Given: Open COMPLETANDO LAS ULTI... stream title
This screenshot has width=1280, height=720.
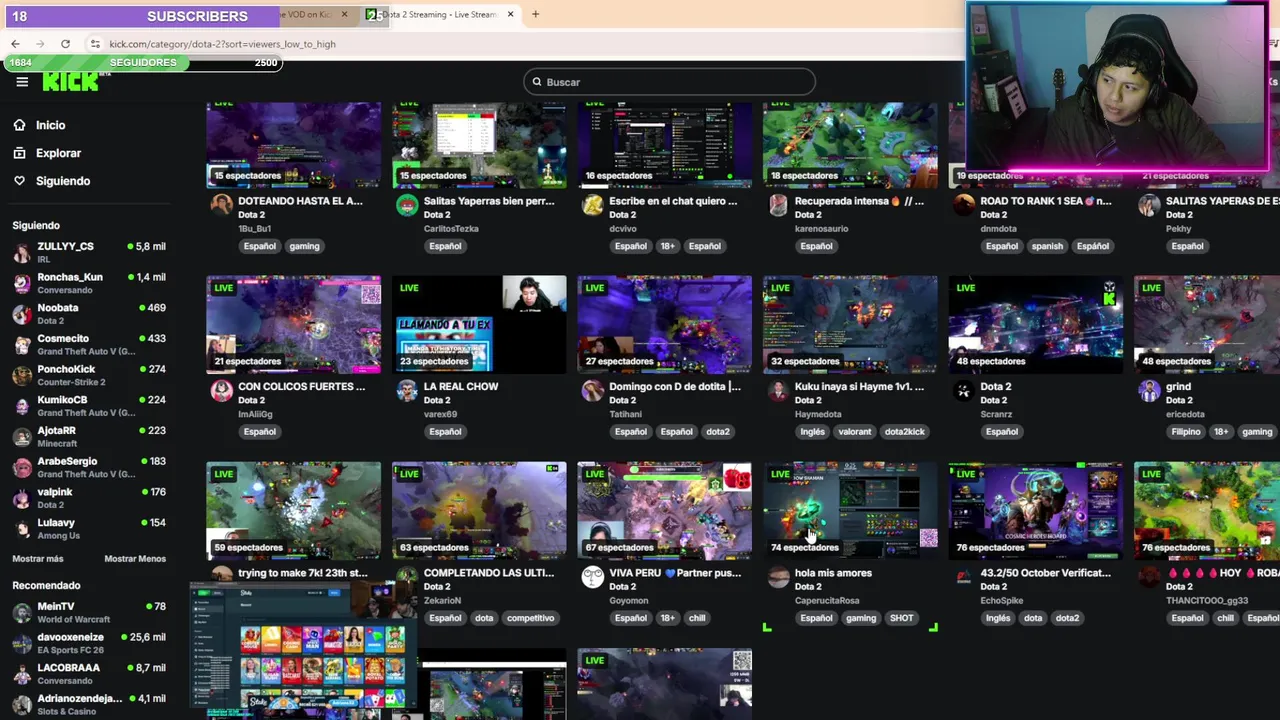Looking at the screenshot, I should click(489, 573).
